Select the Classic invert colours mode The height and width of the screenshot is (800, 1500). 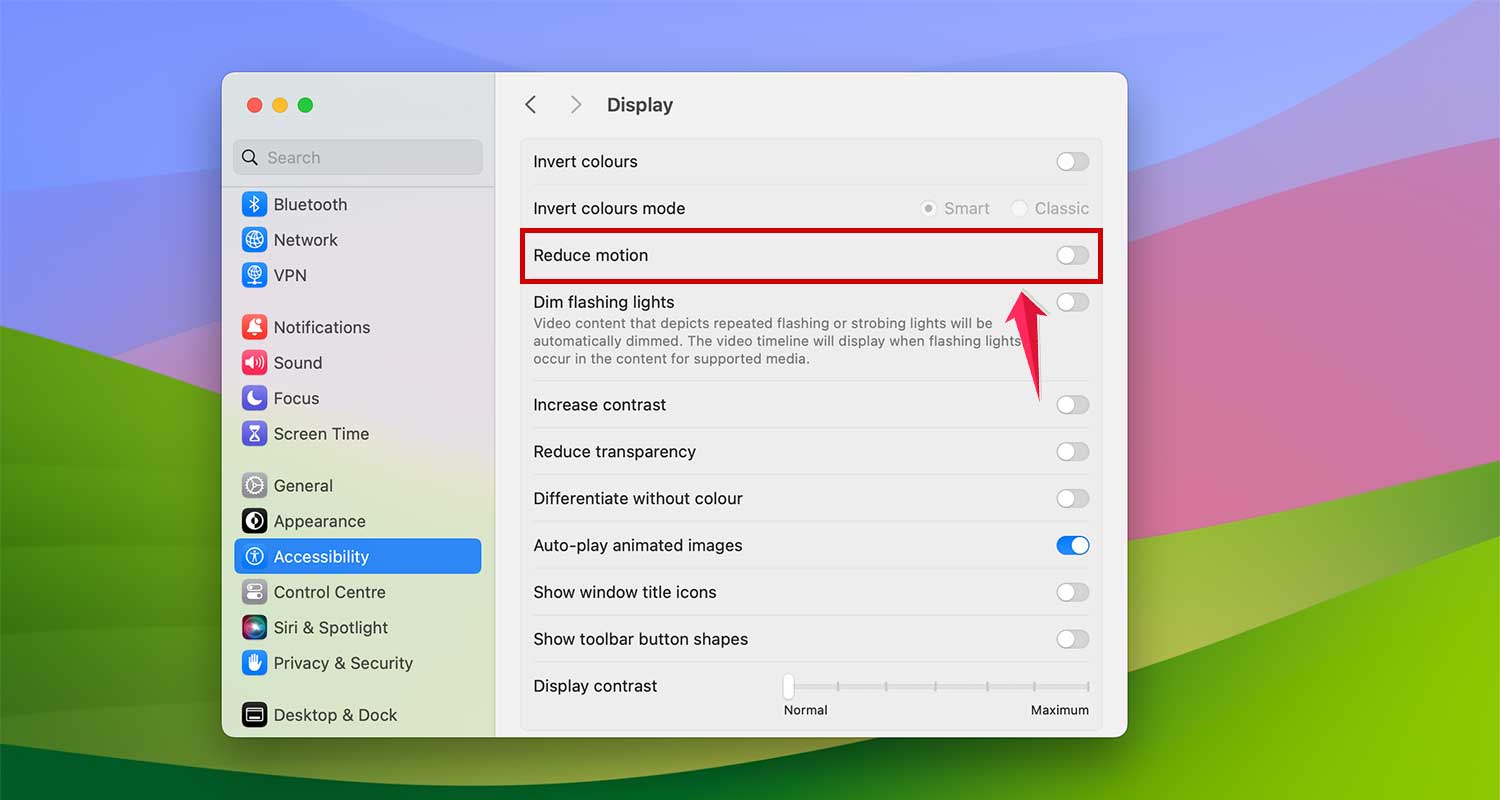coord(1020,208)
